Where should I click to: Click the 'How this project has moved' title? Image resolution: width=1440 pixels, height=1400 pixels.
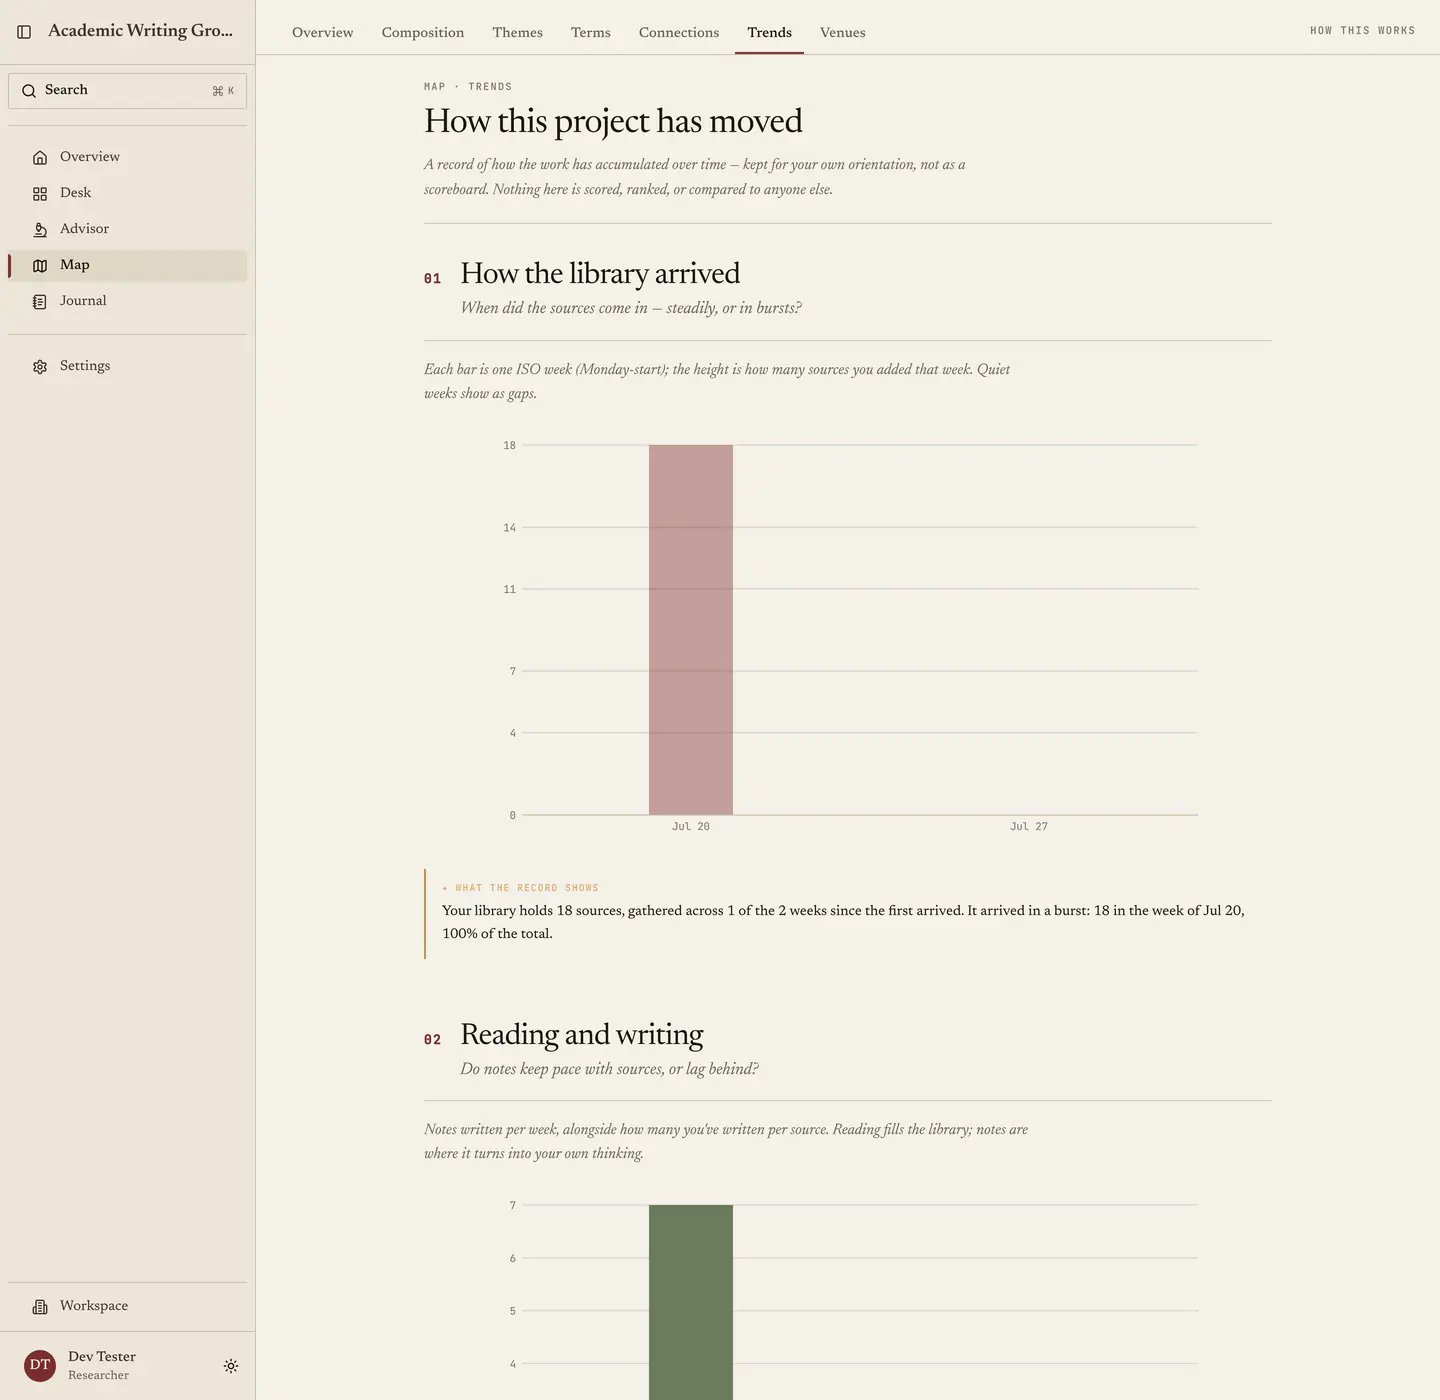click(613, 121)
